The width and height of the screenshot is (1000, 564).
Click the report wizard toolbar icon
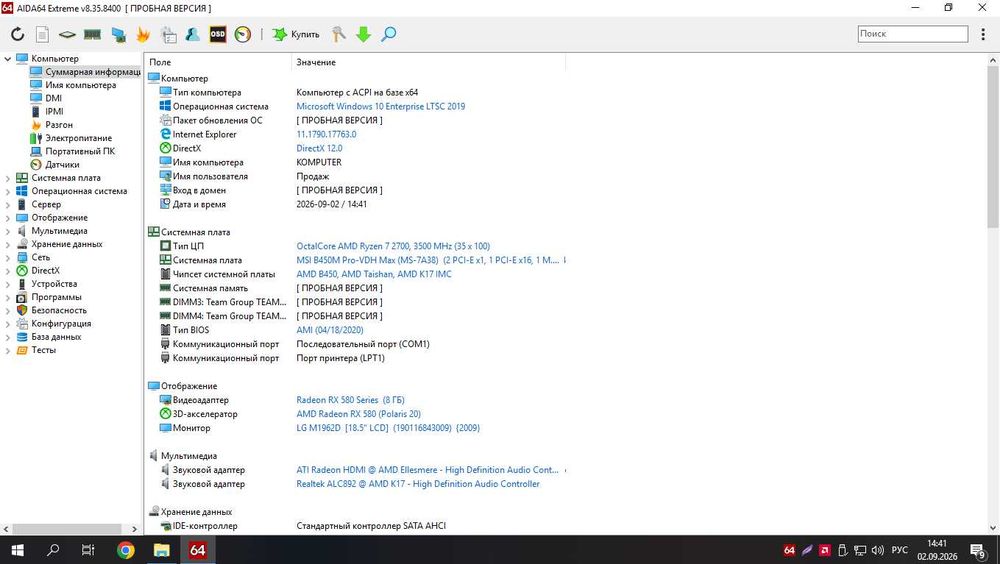pos(168,34)
